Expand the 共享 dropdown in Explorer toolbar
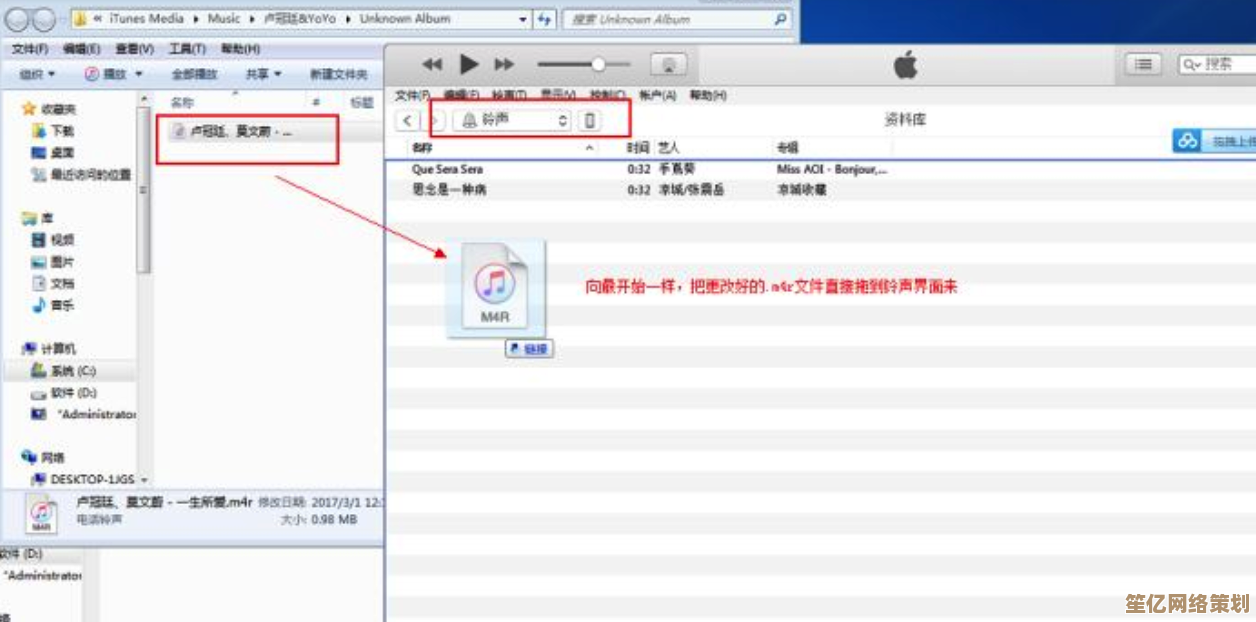This screenshot has width=1256, height=622. (x=264, y=74)
